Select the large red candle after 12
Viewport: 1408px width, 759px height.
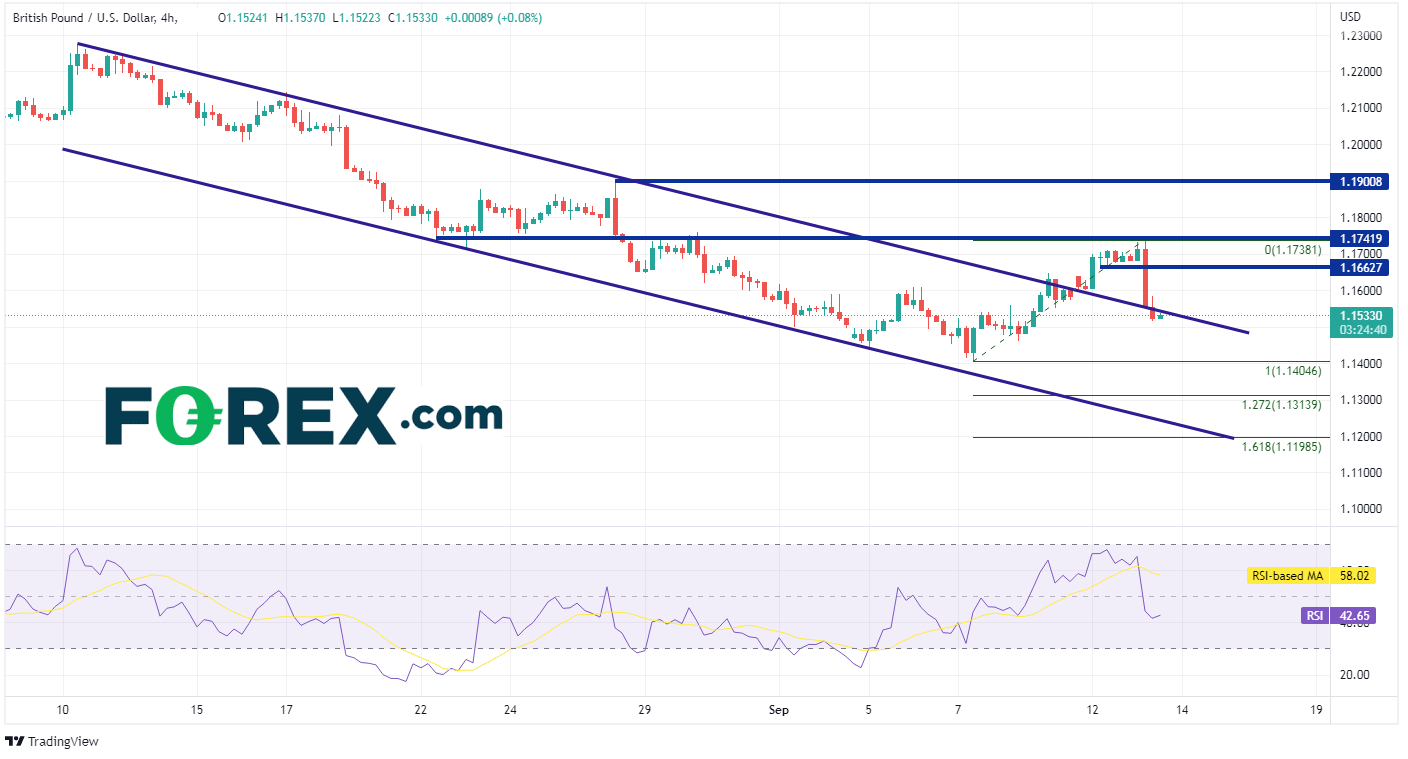[1145, 276]
